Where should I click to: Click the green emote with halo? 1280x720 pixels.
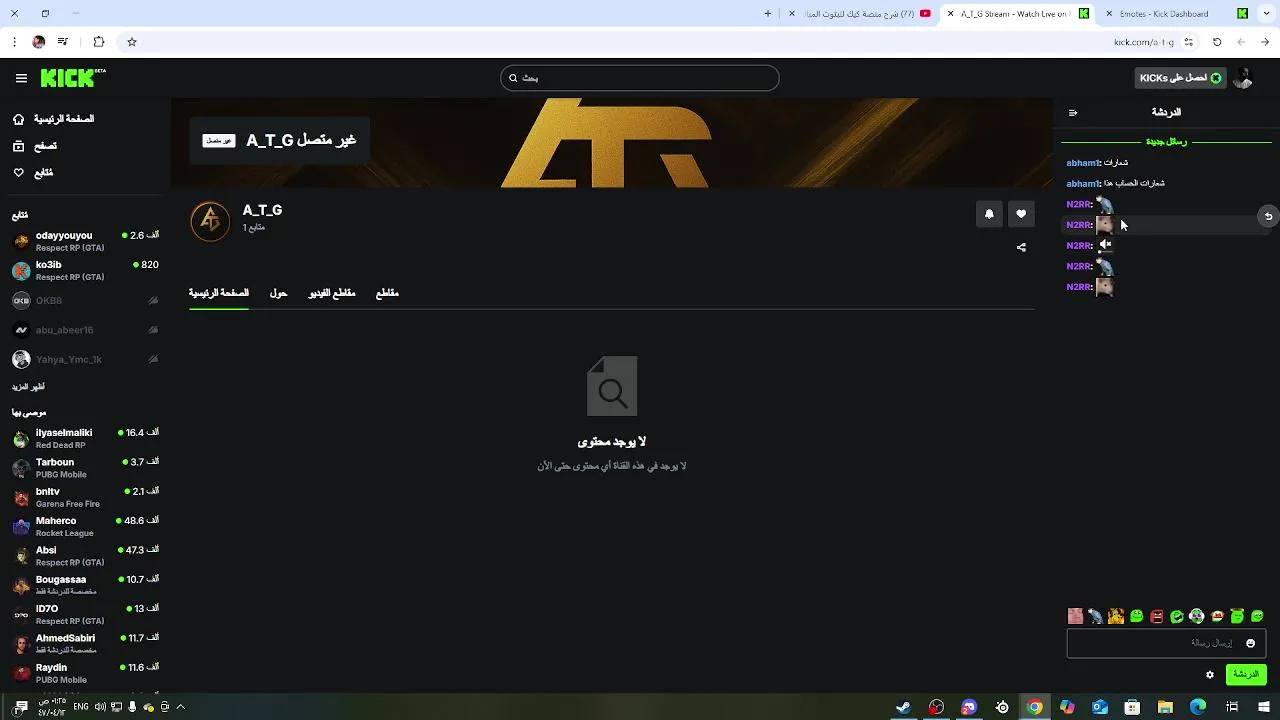click(x=1237, y=616)
